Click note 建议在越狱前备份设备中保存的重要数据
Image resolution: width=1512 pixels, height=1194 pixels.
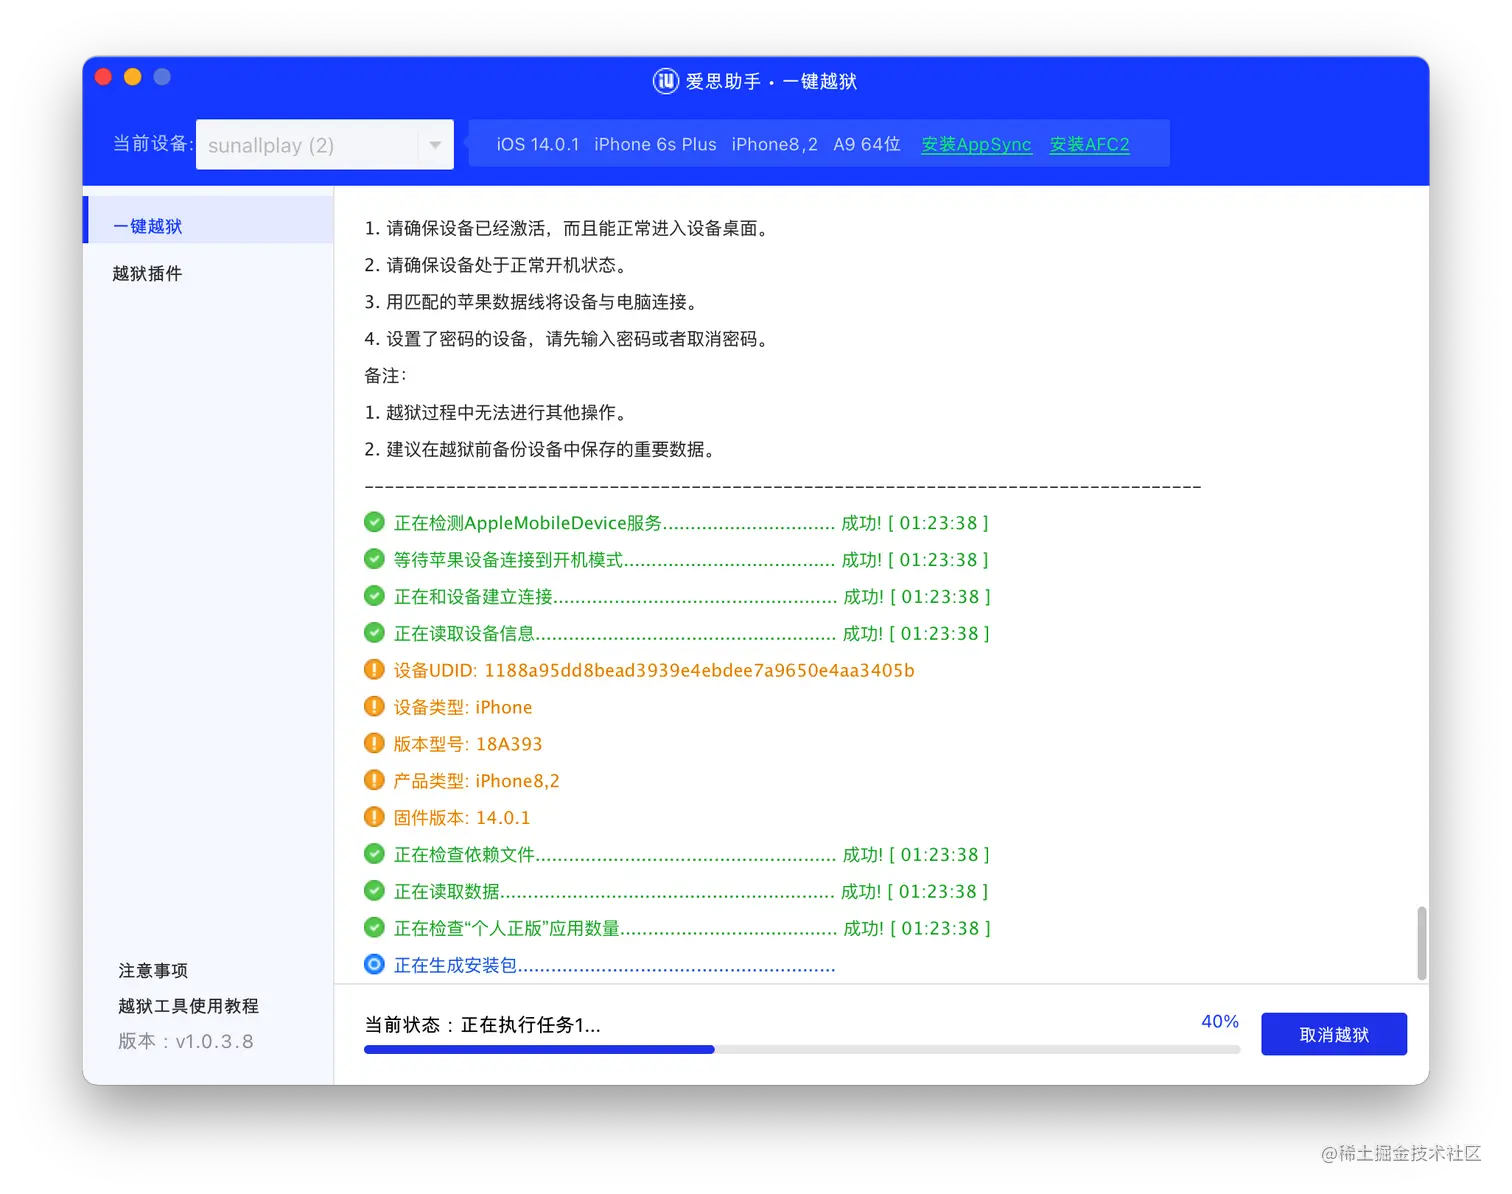(540, 449)
